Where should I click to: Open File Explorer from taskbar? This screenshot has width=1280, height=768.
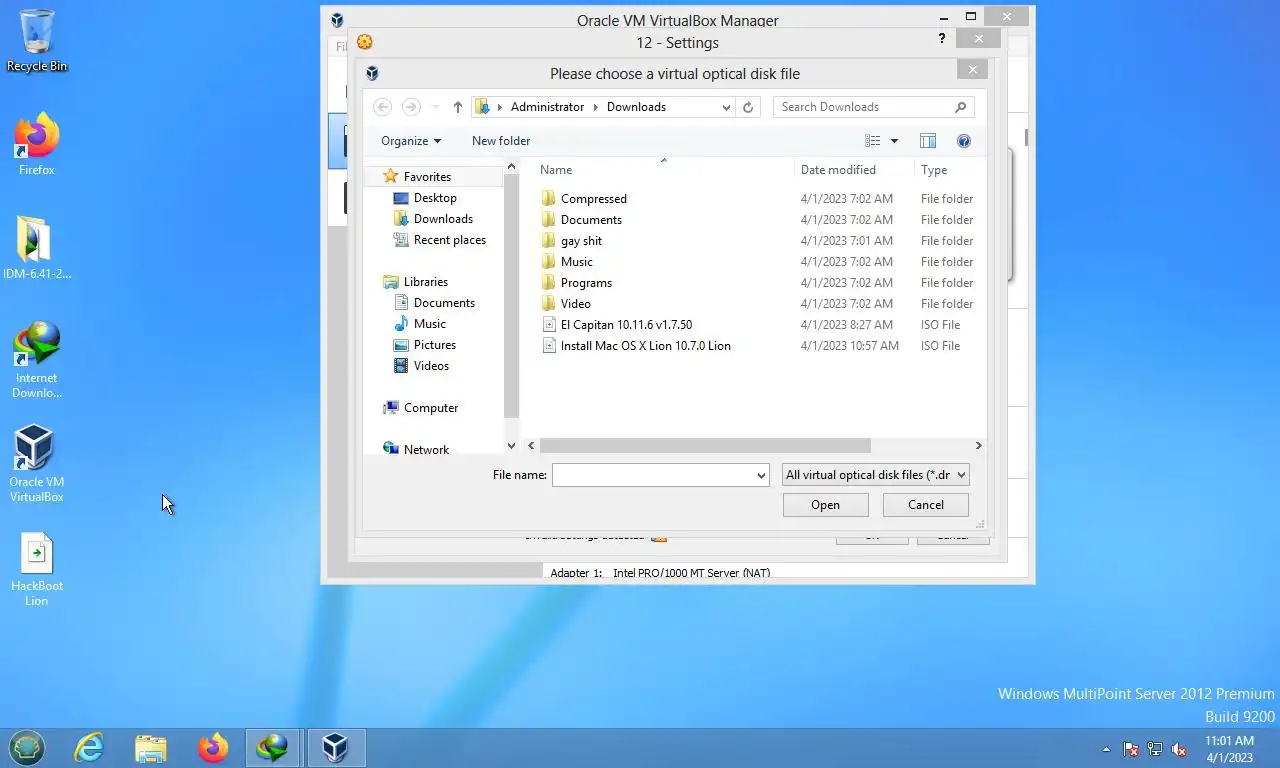(x=150, y=747)
